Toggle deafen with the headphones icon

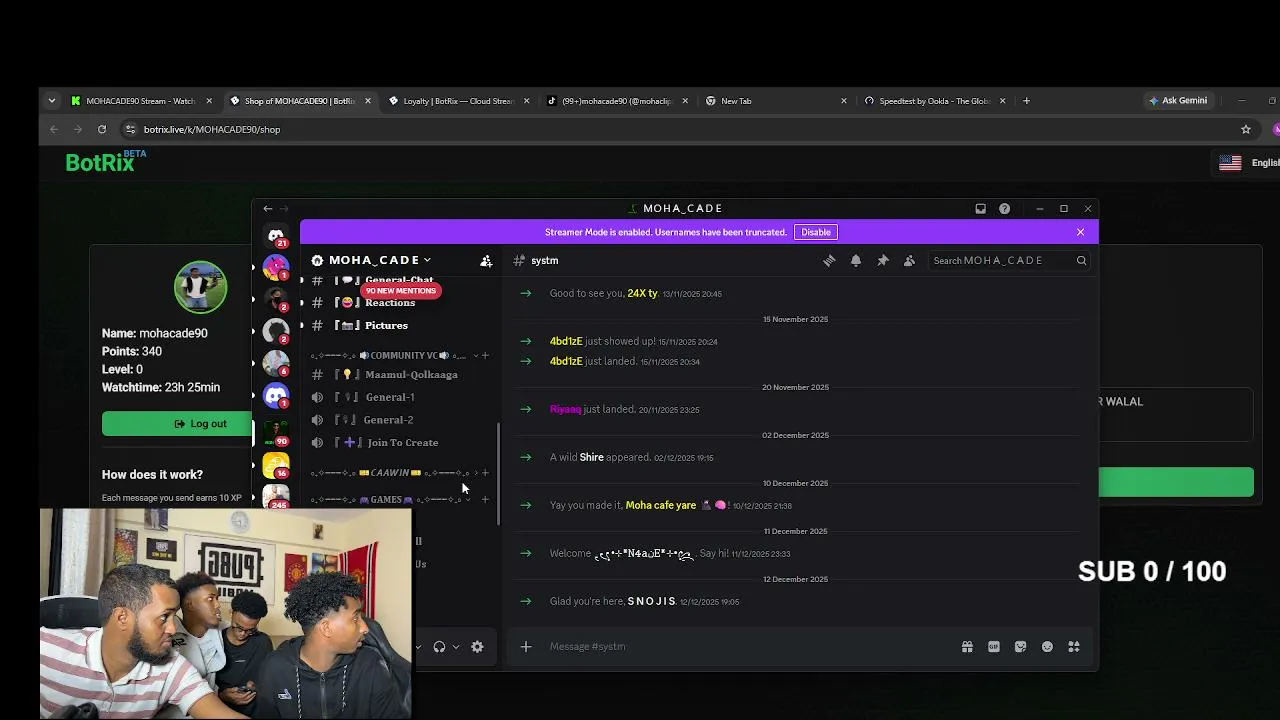click(x=439, y=647)
